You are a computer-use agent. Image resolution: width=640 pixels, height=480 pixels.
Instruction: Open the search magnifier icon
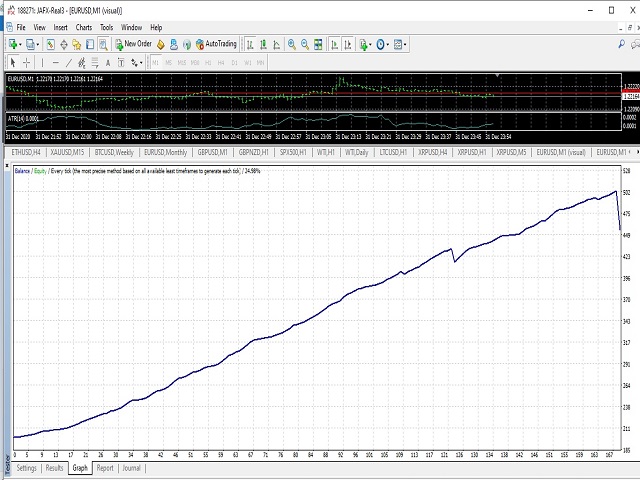point(621,44)
